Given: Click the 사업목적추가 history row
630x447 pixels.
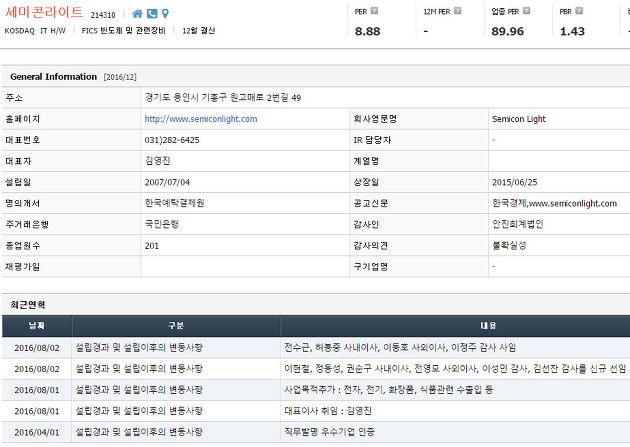Looking at the screenshot, I should (x=316, y=390).
